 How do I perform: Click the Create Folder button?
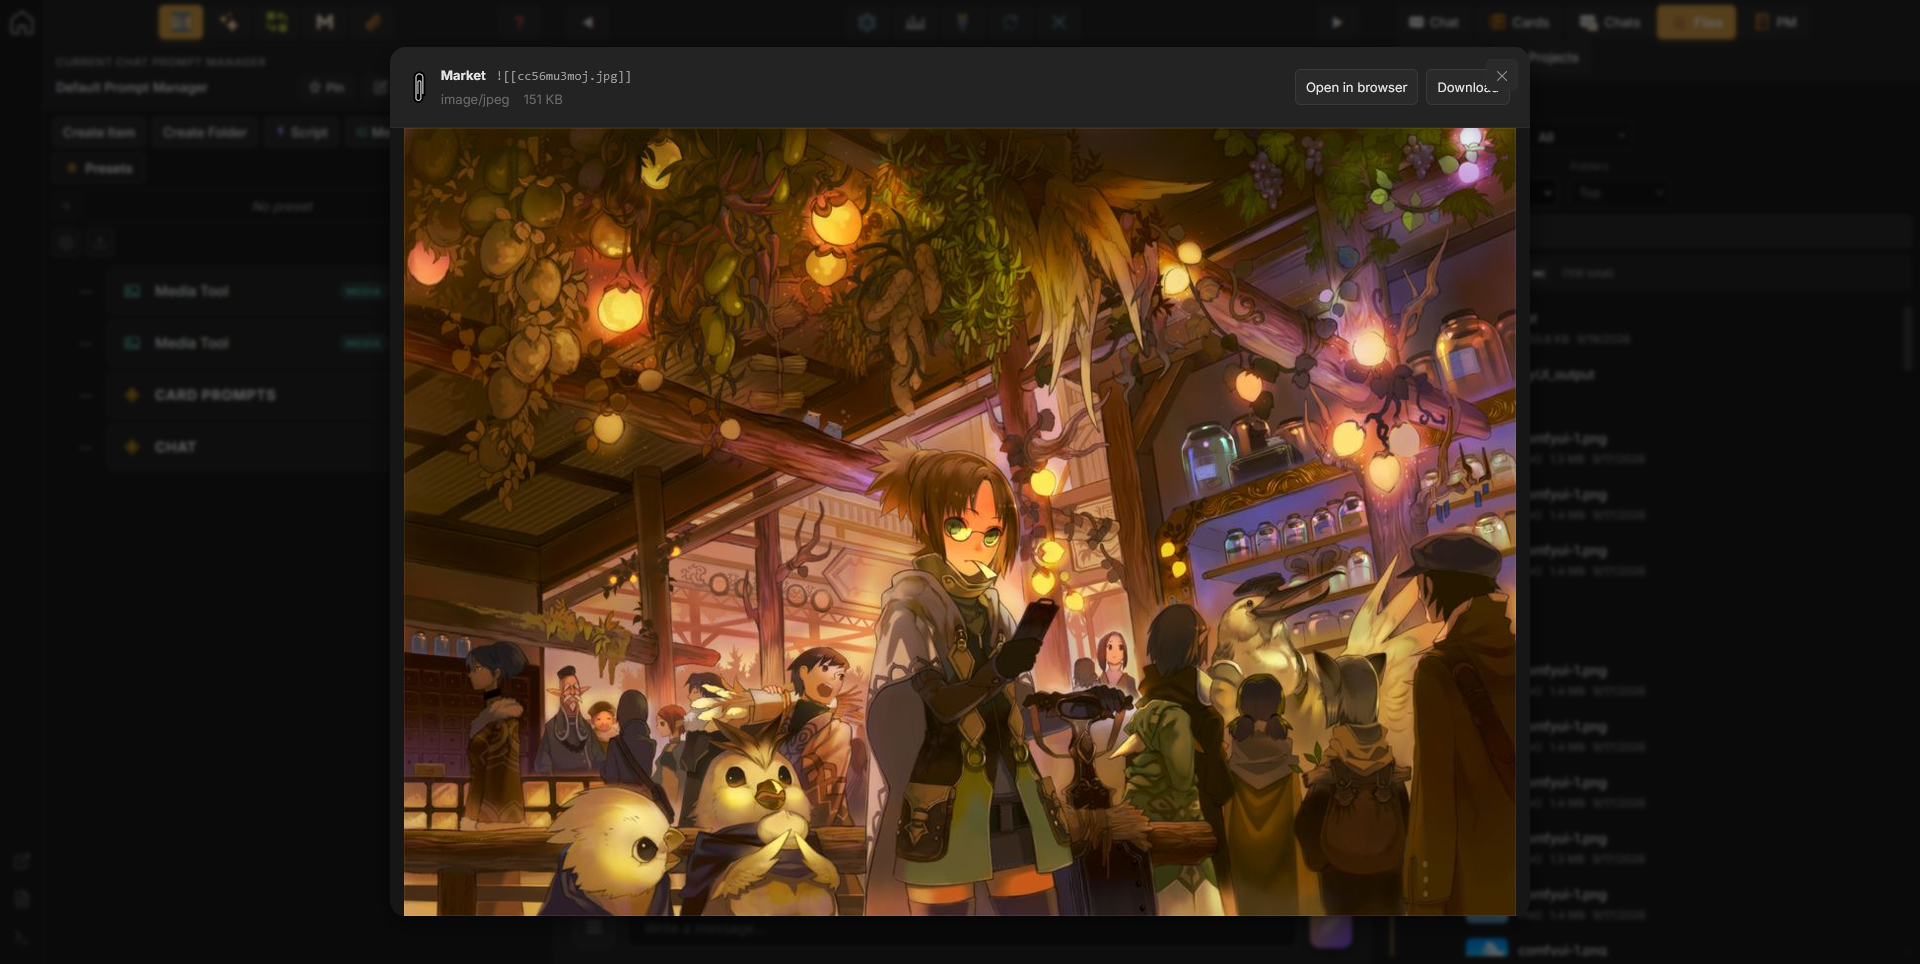click(204, 132)
